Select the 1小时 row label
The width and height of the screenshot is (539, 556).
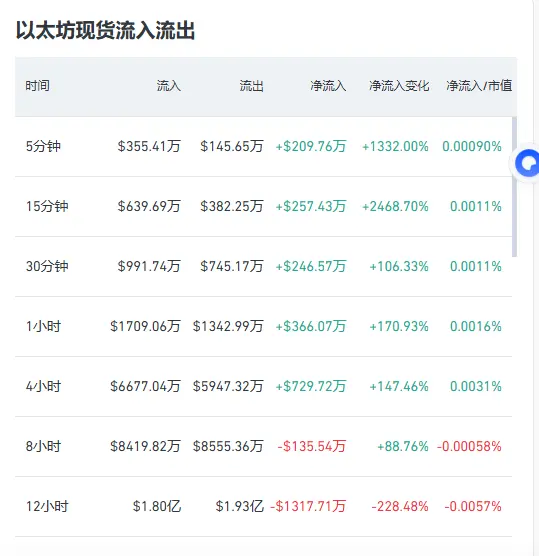pyautogui.click(x=43, y=326)
